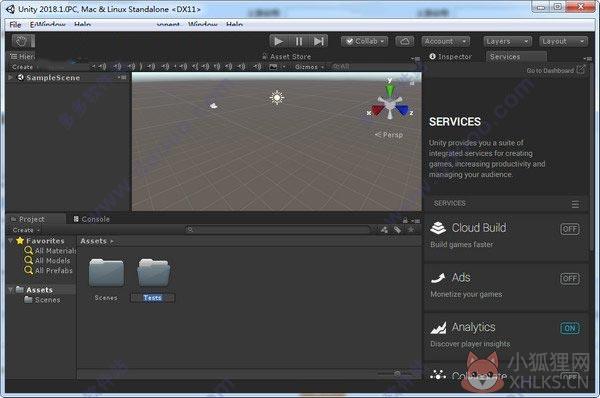This screenshot has width=600, height=398.
Task: Switch to the Asset Store tab
Action: (x=287, y=57)
